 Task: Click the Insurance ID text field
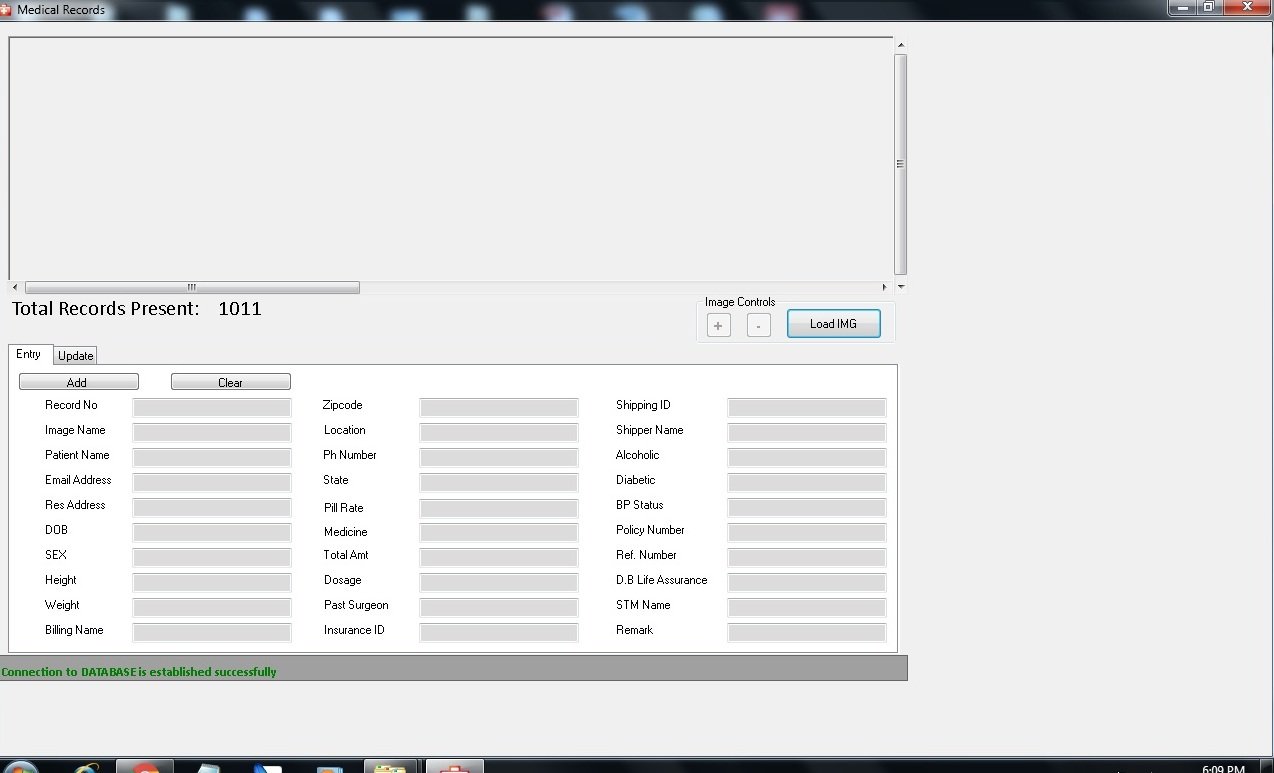[498, 632]
